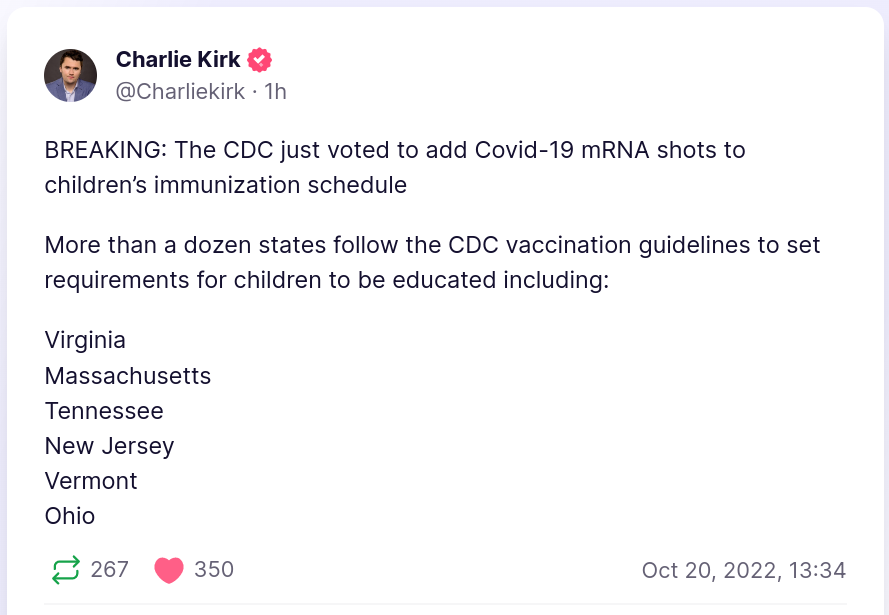The image size is (889, 615).
Task: Click the BREAKING headline text line
Action: pyautogui.click(x=395, y=150)
